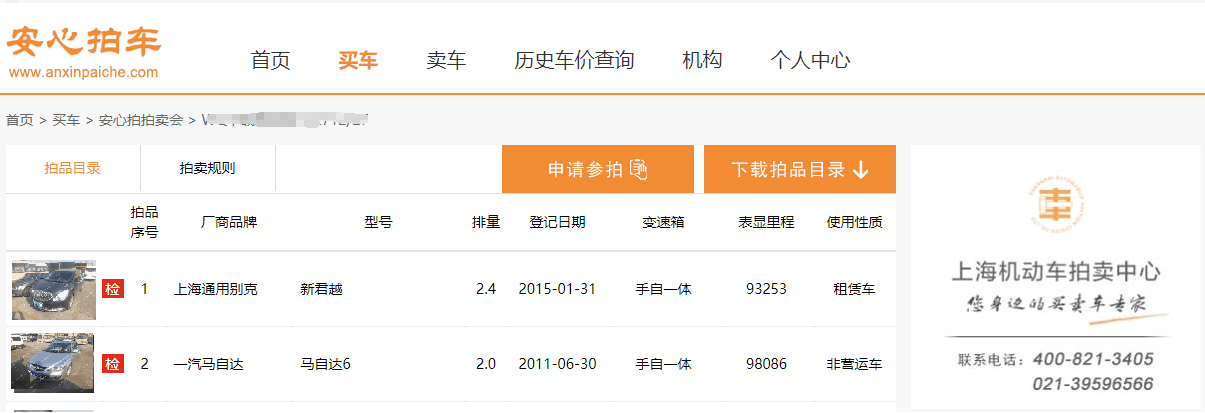Click lot number 1 in first row
Image resolution: width=1205 pixels, height=413 pixels.
coord(144,289)
